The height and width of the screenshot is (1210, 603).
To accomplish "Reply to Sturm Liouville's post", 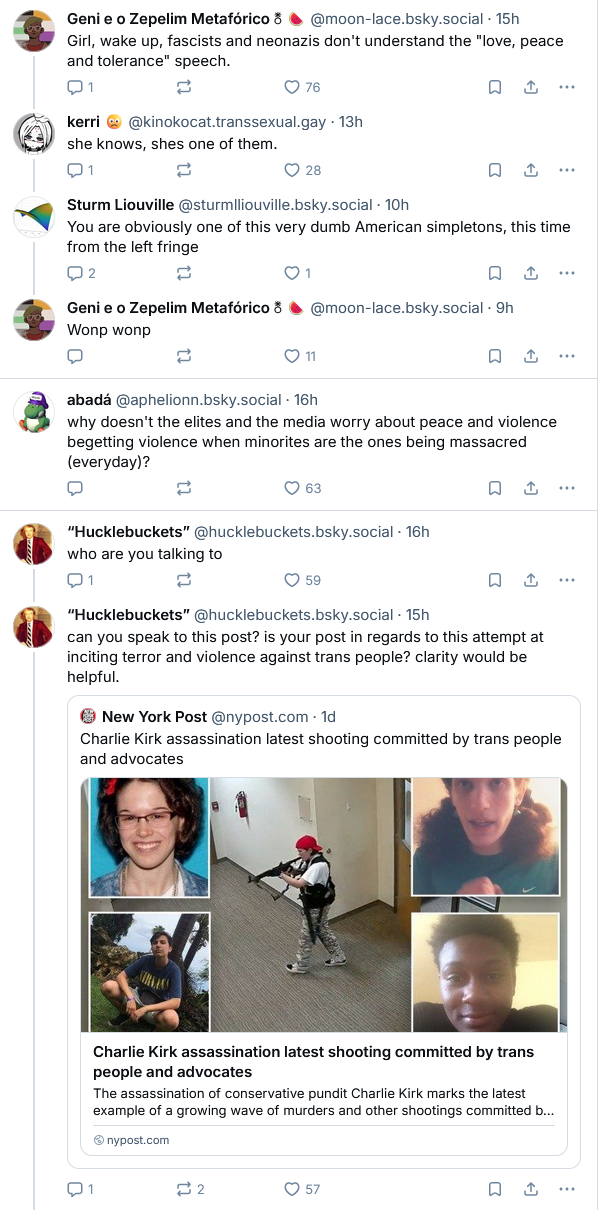I will coord(75,273).
